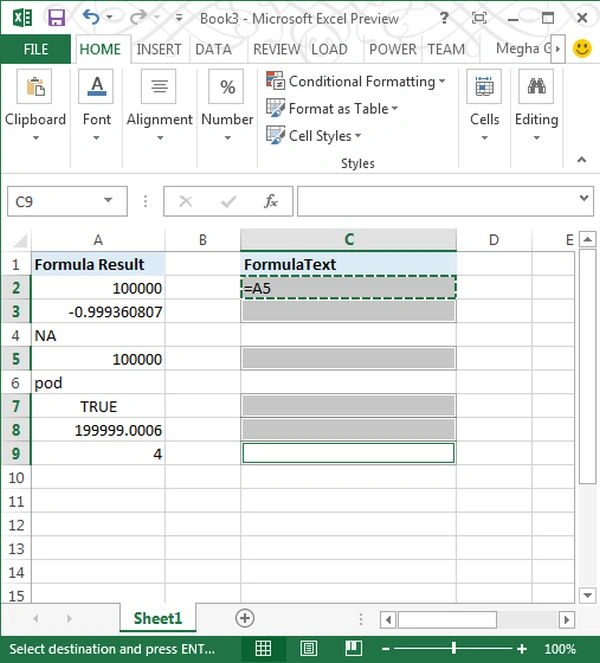
Task: Open the FILE tab
Action: [36, 49]
